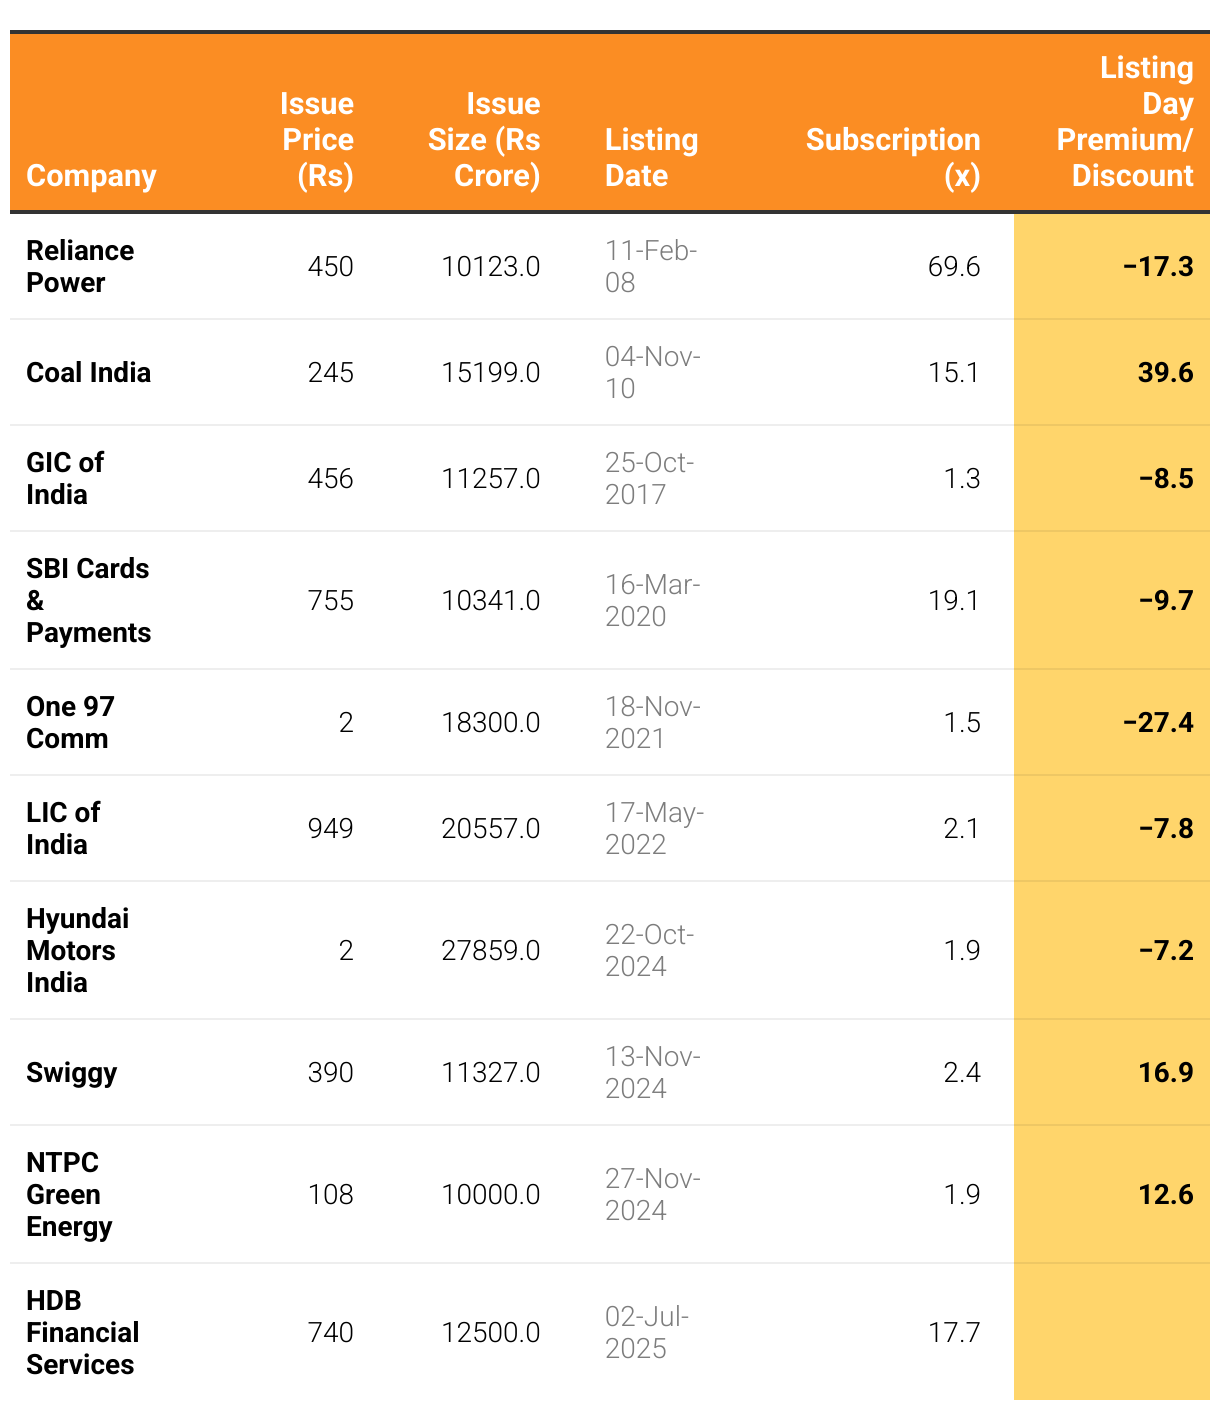
Task: Select the GIC of India row label
Action: [x=65, y=478]
